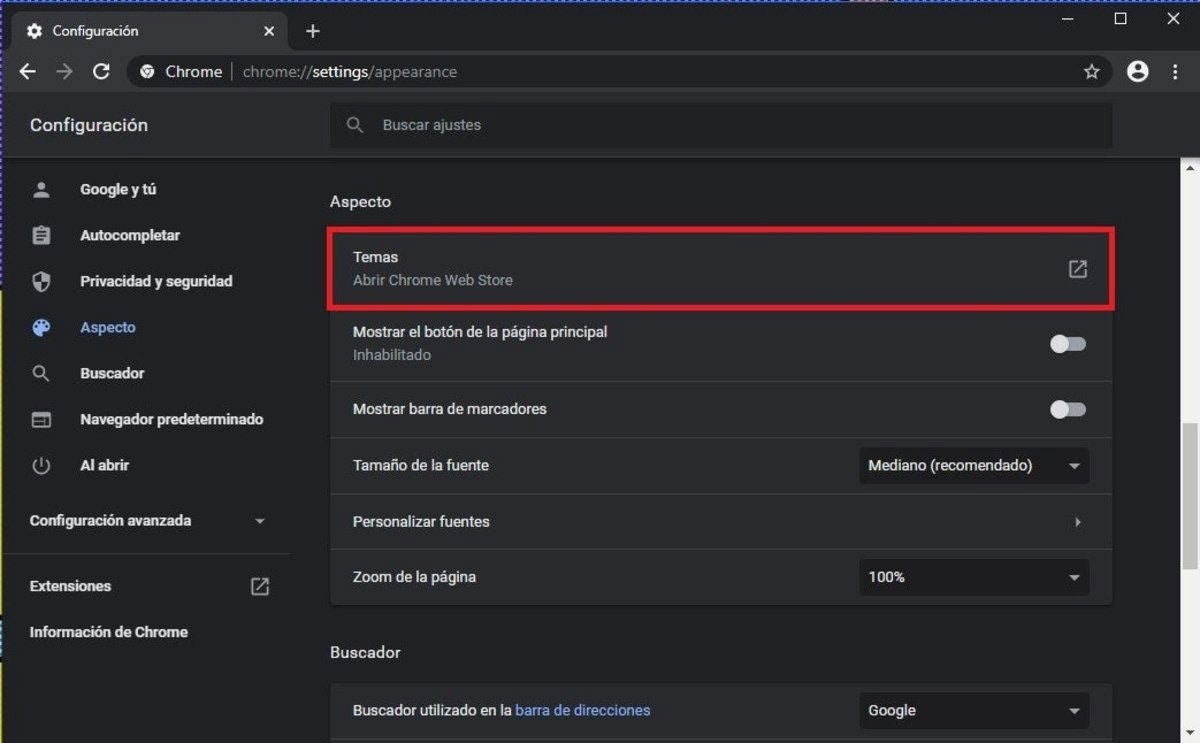Click the bookmark star icon in address bar
This screenshot has height=743, width=1200.
(1091, 72)
